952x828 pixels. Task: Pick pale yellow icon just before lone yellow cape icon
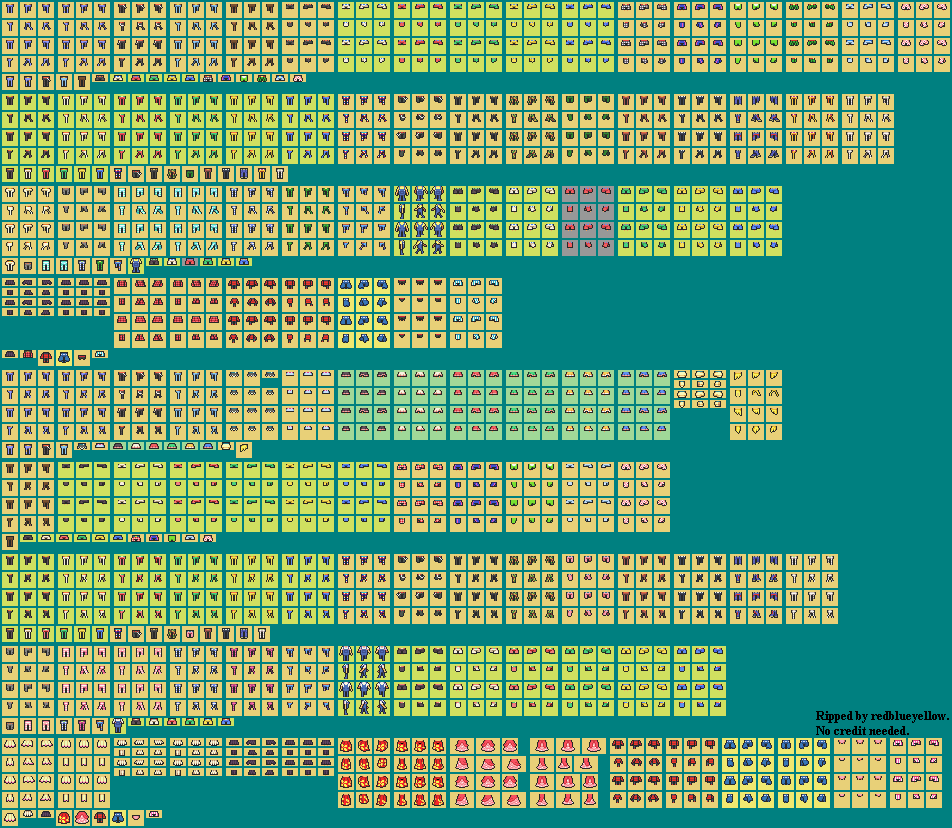226,446
